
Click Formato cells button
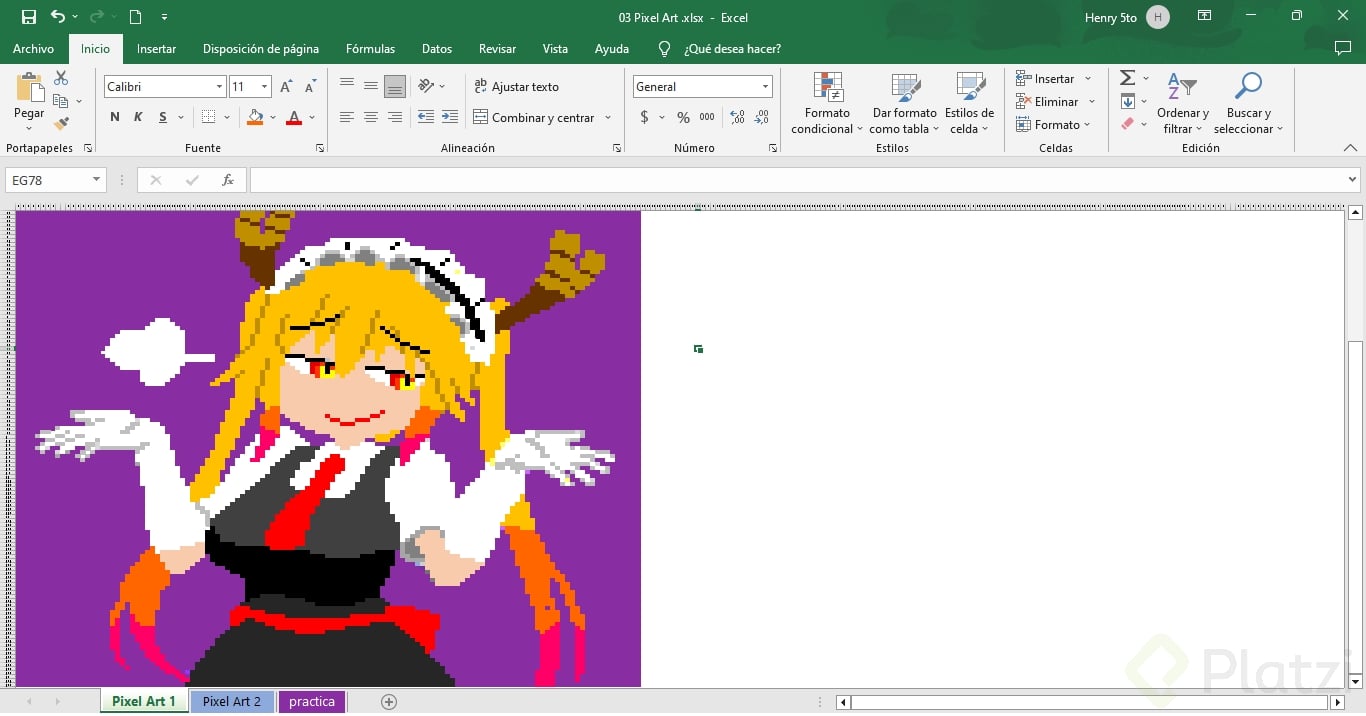coord(1053,124)
